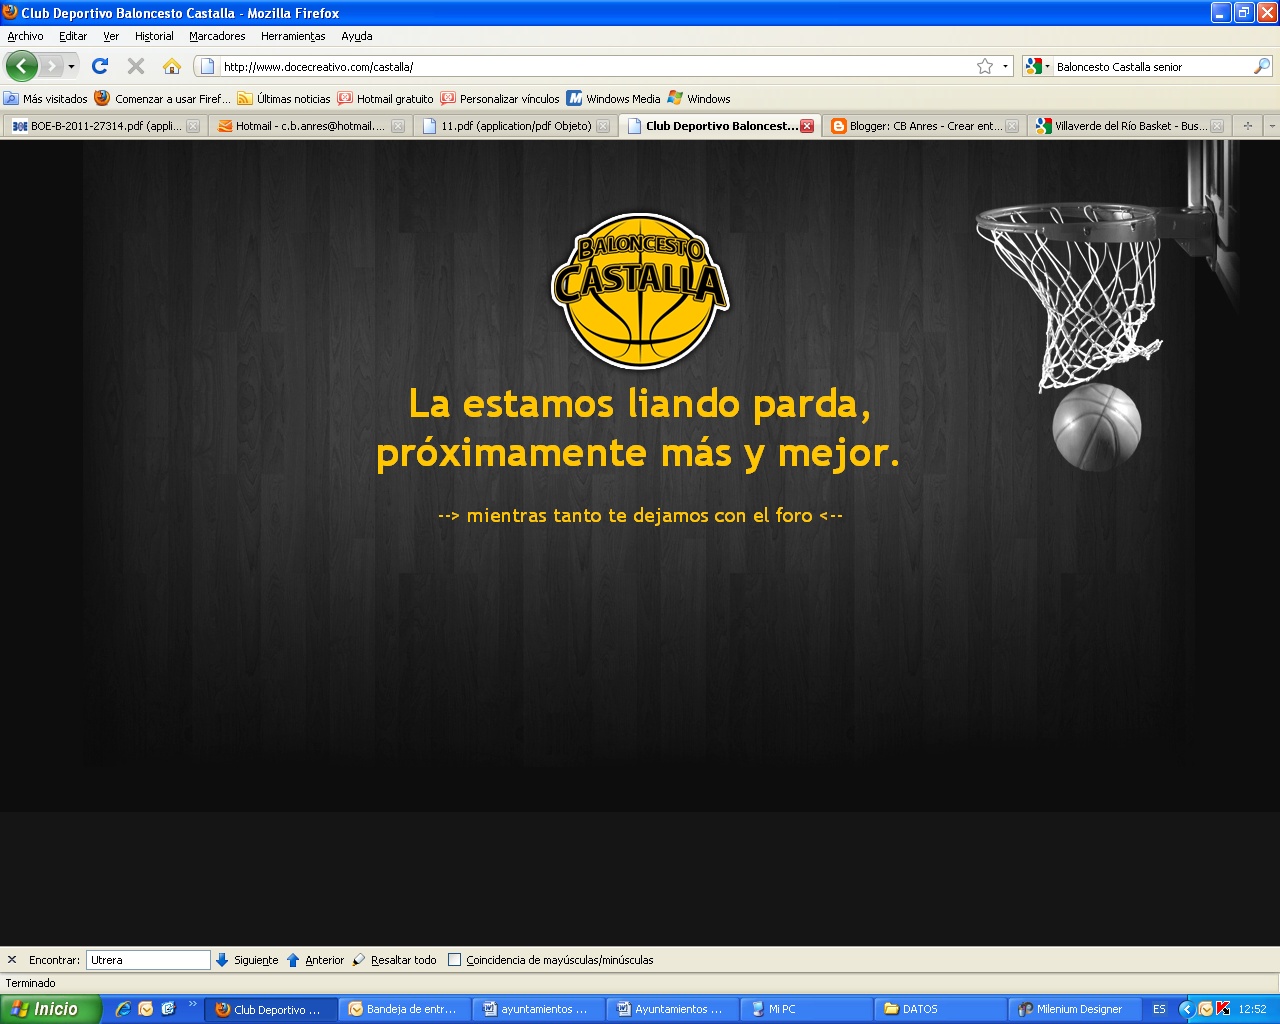Viewport: 1280px width, 1024px height.
Task: Open the list all tabs dropdown
Action: click(x=1271, y=126)
